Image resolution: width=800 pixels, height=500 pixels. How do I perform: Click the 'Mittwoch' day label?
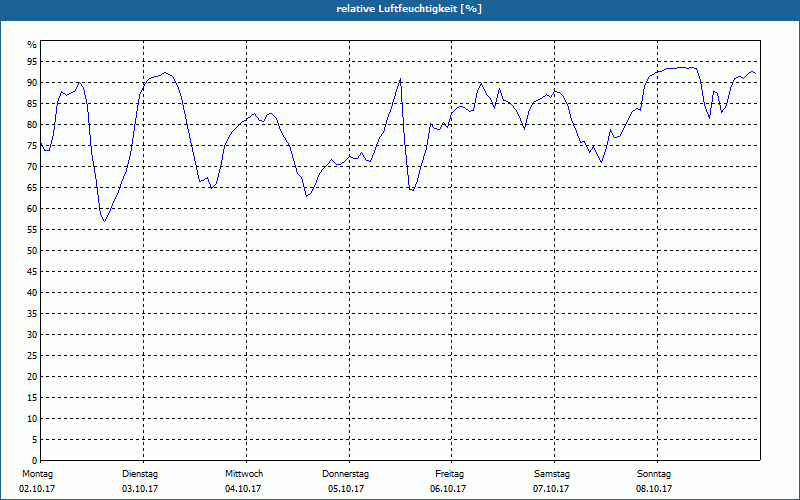click(244, 474)
